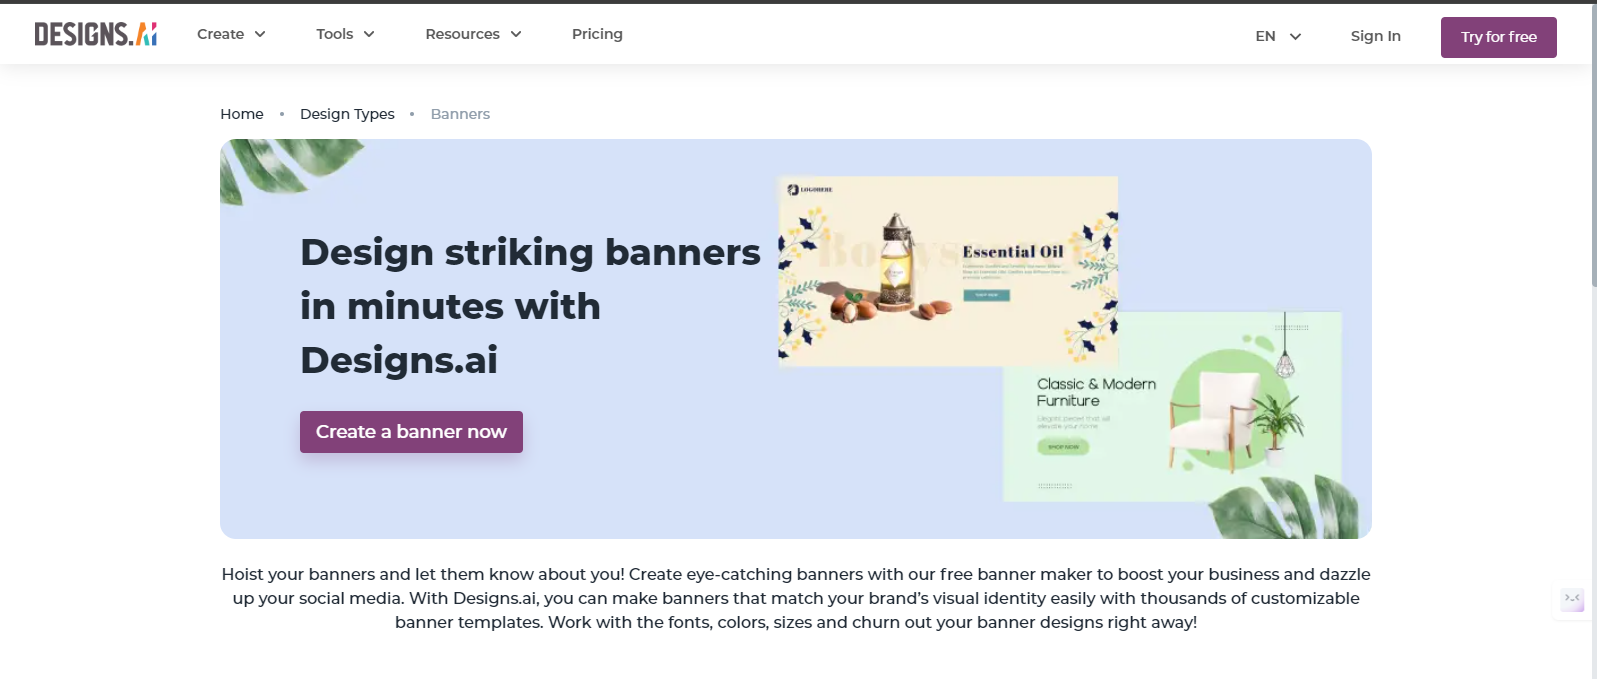Go to the Pricing page
Screen dimensions: 1597x679
pos(597,34)
